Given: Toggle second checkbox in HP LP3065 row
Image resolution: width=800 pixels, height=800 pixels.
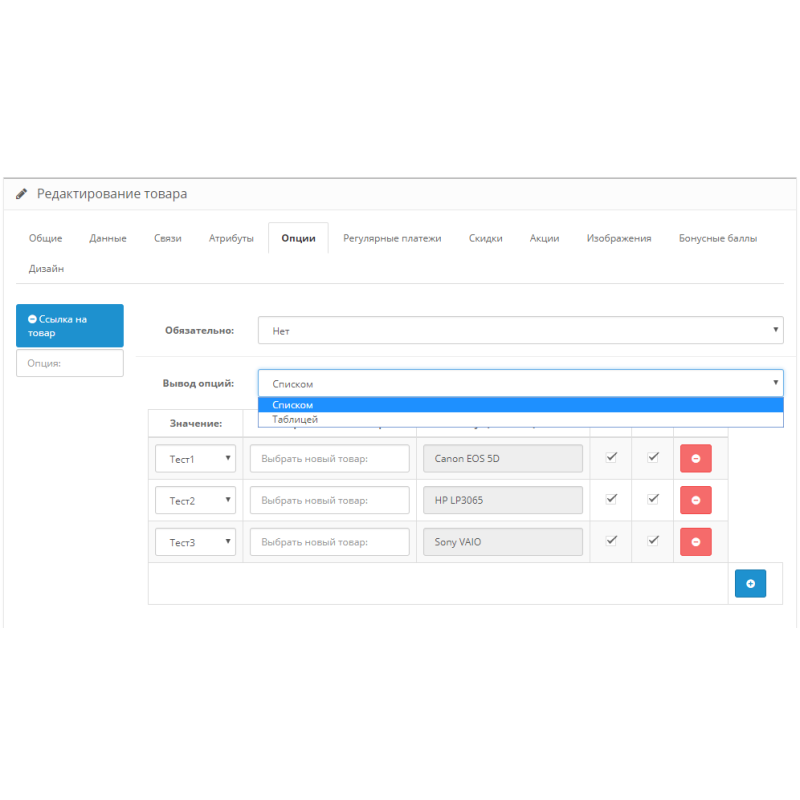Looking at the screenshot, I should [x=653, y=499].
